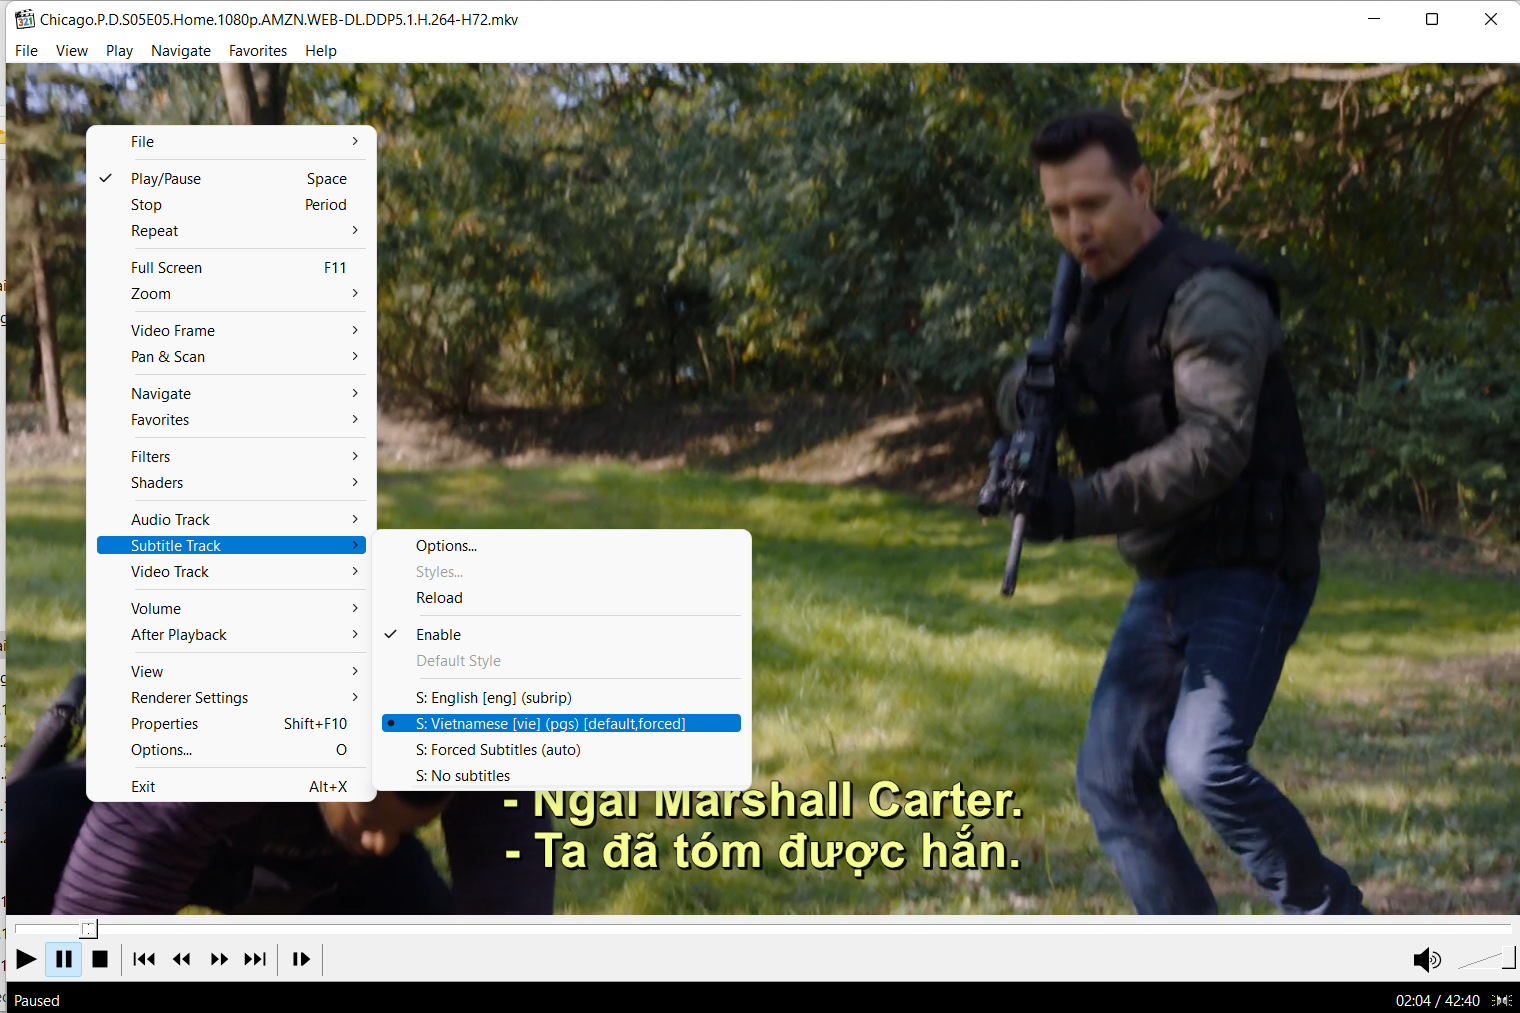The image size is (1520, 1013).
Task: Expand the Renderer Settings submenu
Action: tap(231, 698)
